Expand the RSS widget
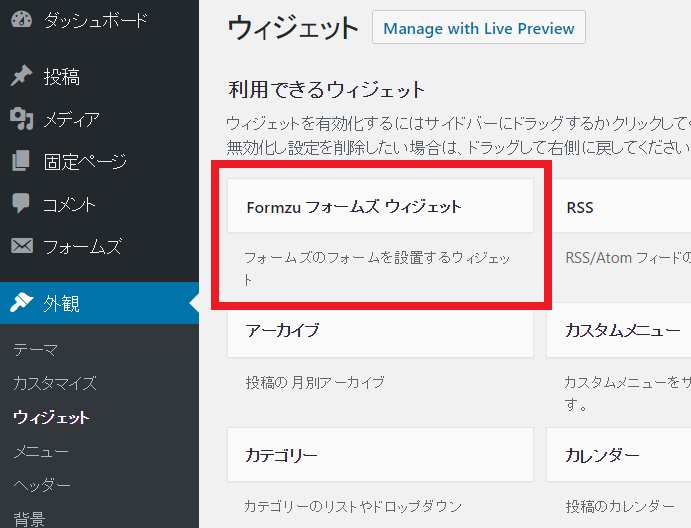Image resolution: width=691 pixels, height=528 pixels. 619,206
